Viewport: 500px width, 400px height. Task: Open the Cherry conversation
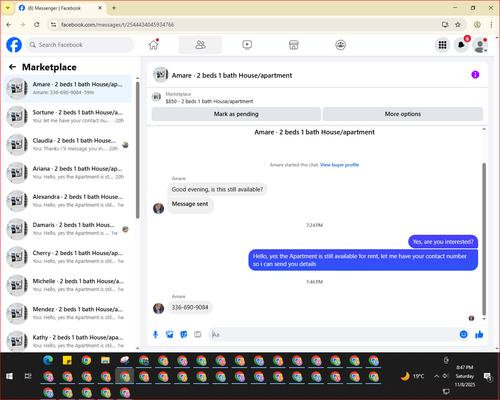click(68, 257)
